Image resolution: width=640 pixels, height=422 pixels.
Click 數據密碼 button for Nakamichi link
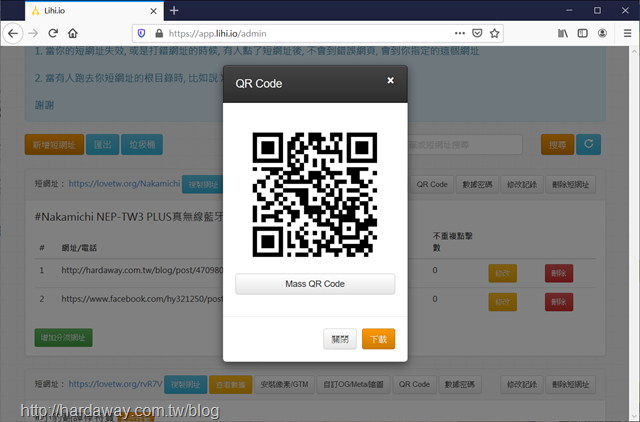pyautogui.click(x=477, y=184)
